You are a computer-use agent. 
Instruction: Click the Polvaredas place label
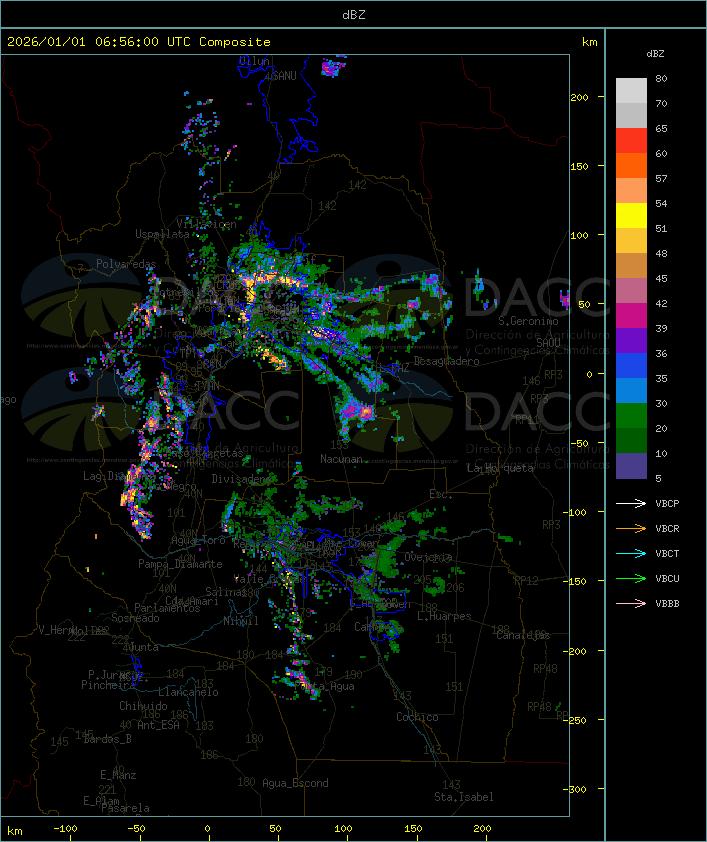click(x=126, y=264)
